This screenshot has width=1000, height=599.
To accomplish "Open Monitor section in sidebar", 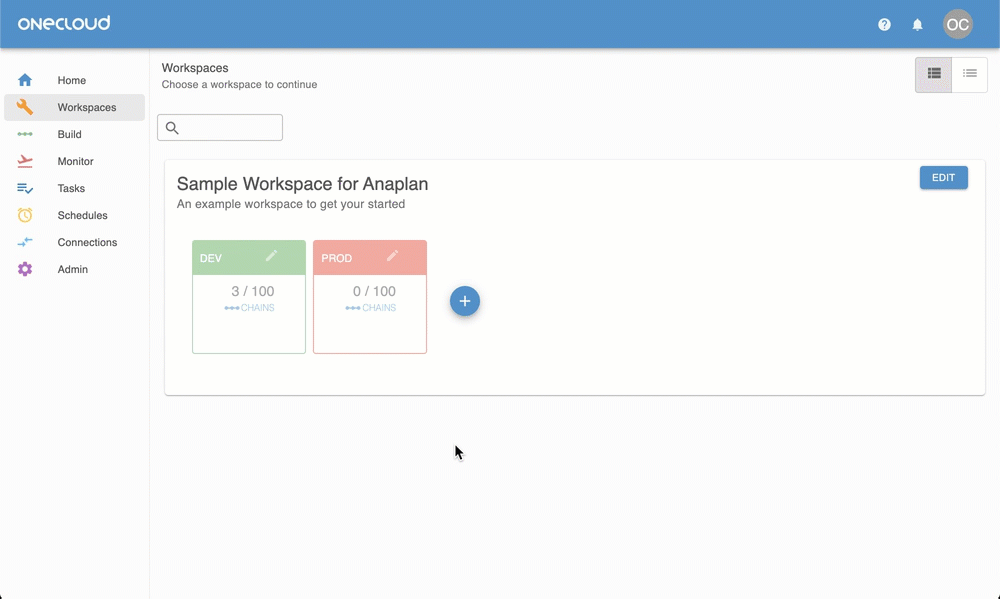I will coord(75,161).
